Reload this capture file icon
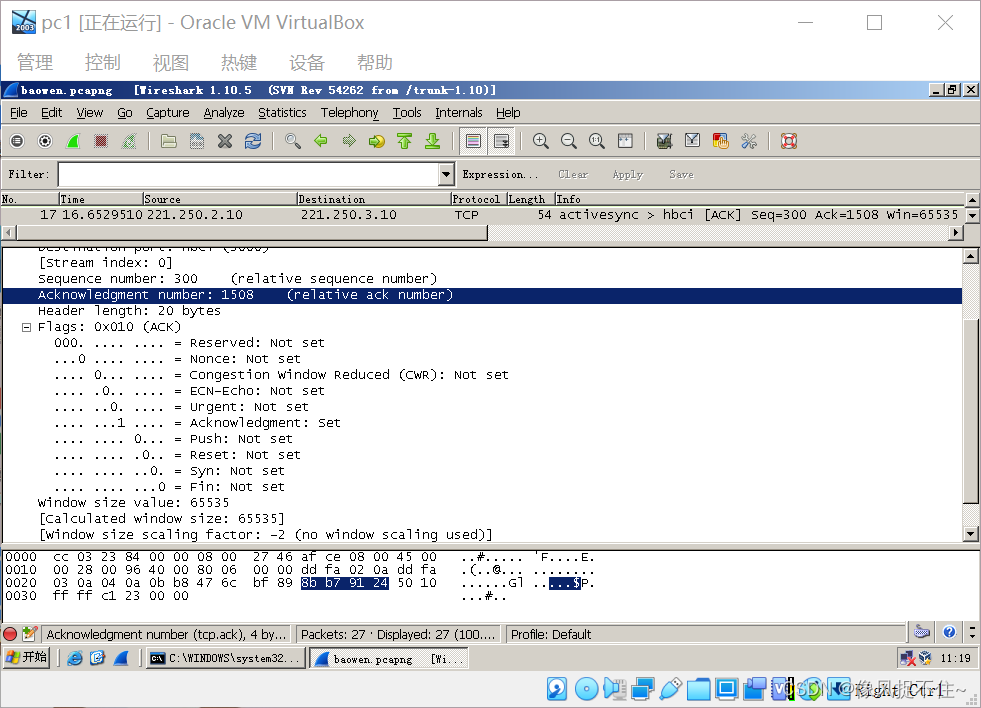The height and width of the screenshot is (708, 981). point(253,141)
